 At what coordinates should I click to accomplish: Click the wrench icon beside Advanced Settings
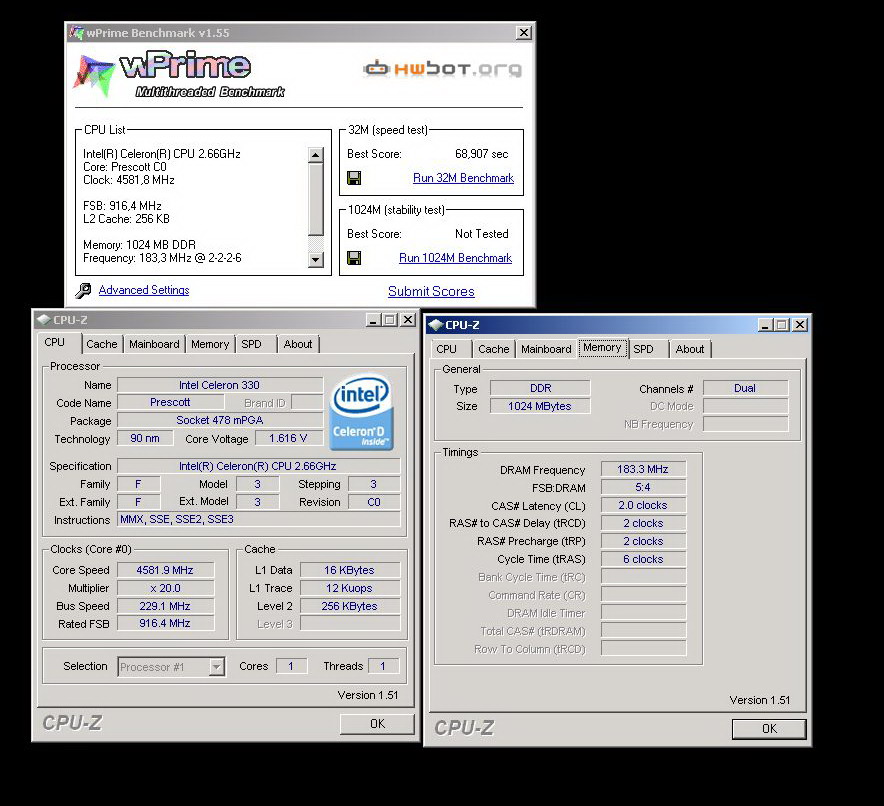[x=83, y=290]
